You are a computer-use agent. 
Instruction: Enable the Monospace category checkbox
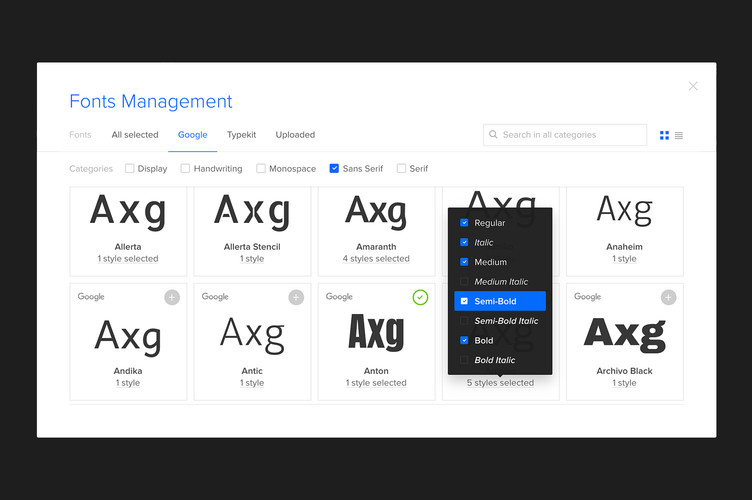[x=261, y=168]
